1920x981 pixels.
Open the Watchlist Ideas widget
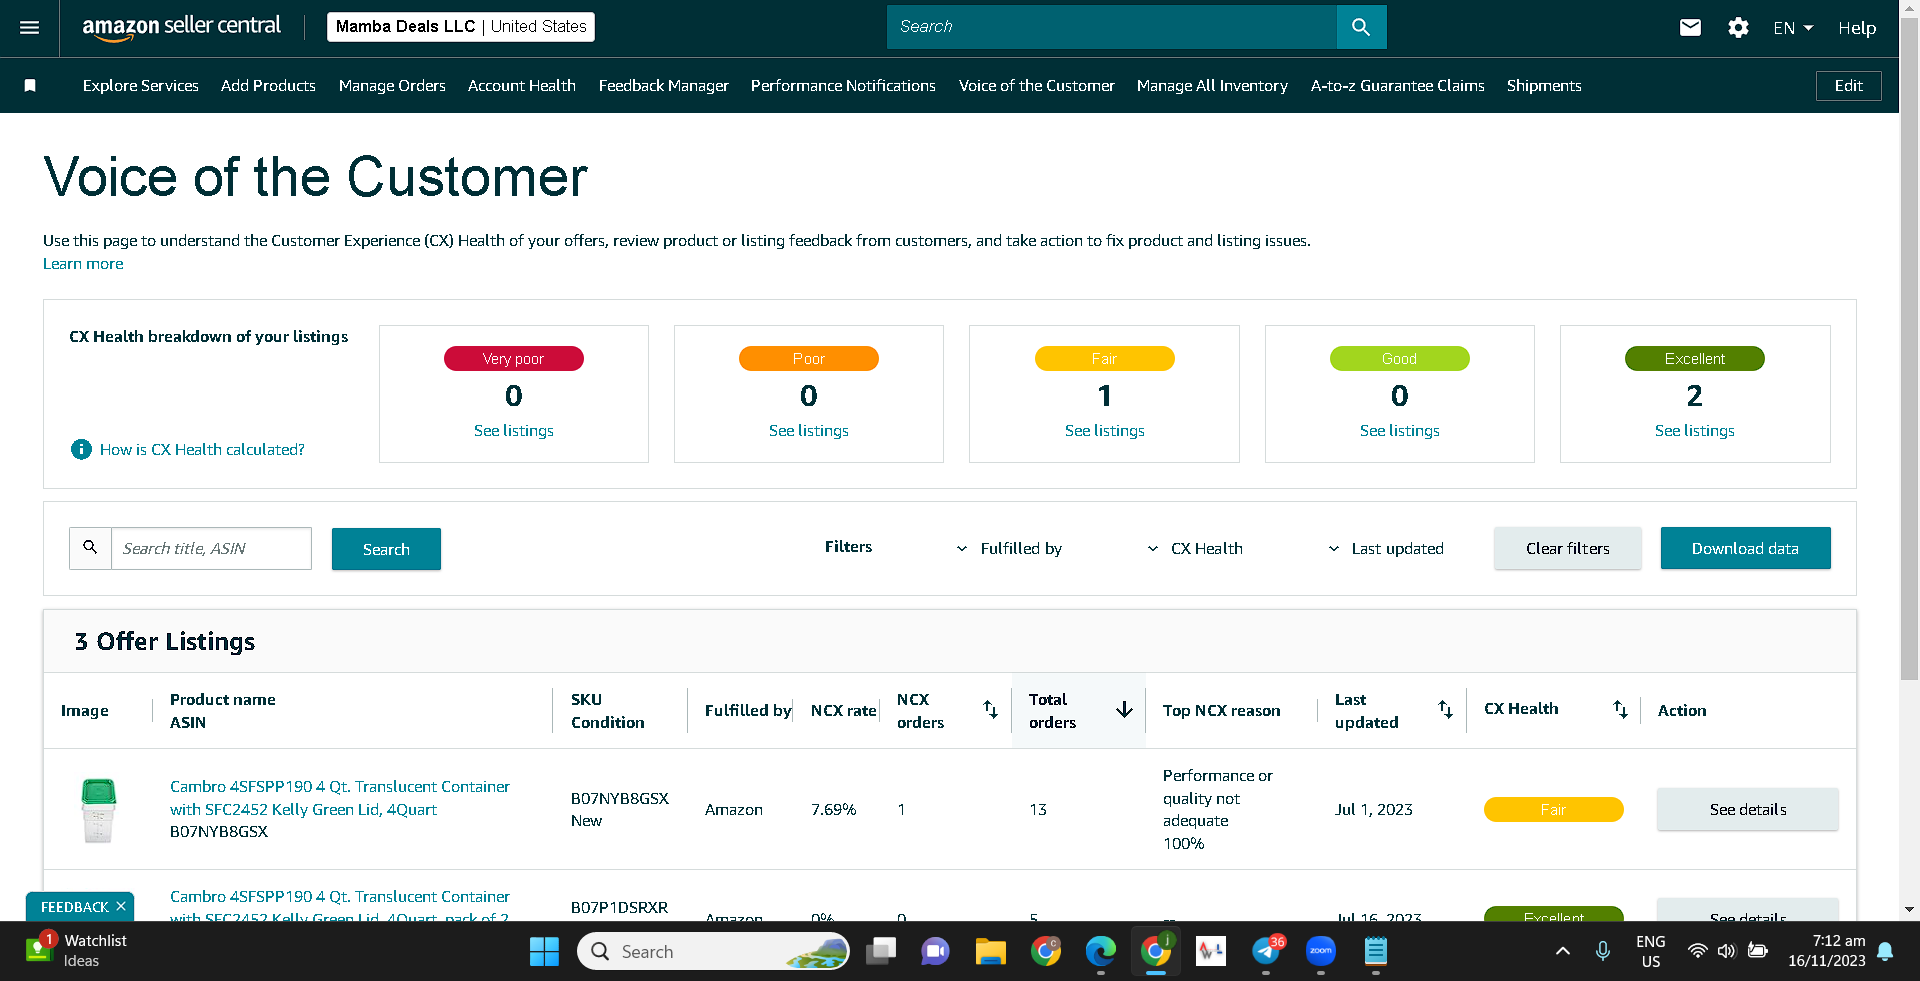pyautogui.click(x=77, y=950)
